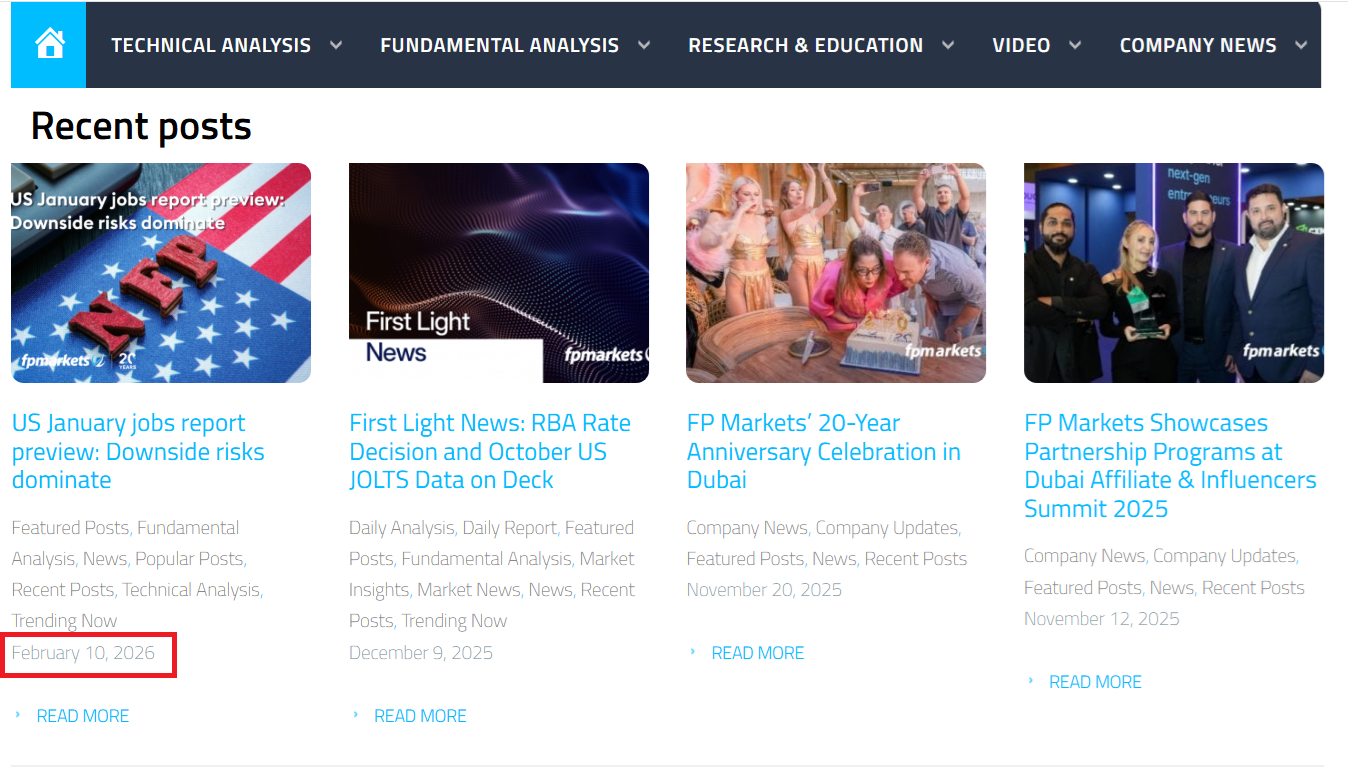1348x780 pixels.
Task: Open the Company News nav menu
Action: 1198,45
